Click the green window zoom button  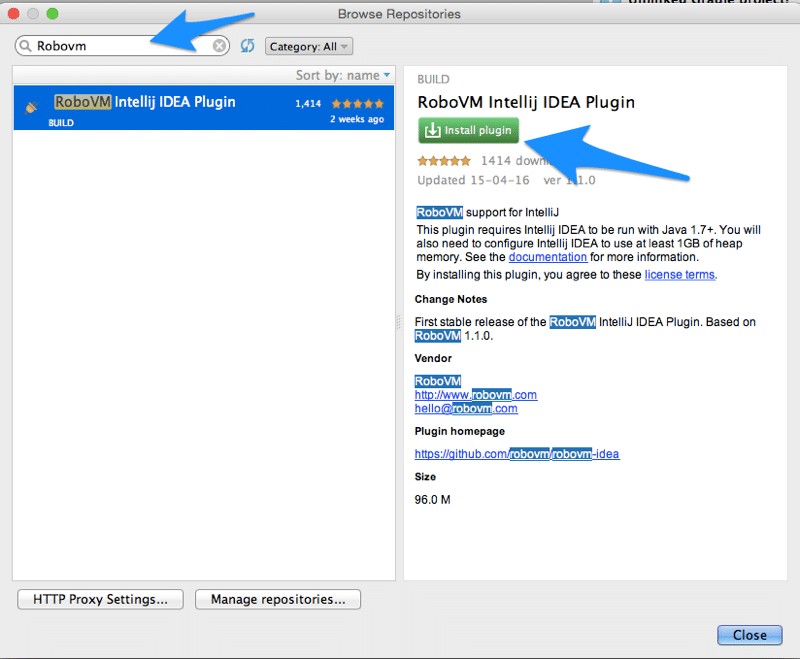pos(52,14)
